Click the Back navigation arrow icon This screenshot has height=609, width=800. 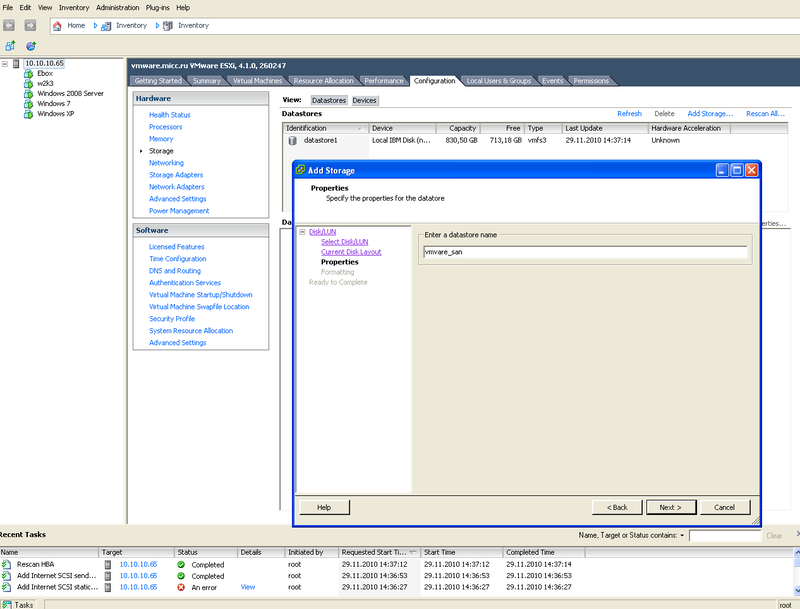pyautogui.click(x=9, y=25)
